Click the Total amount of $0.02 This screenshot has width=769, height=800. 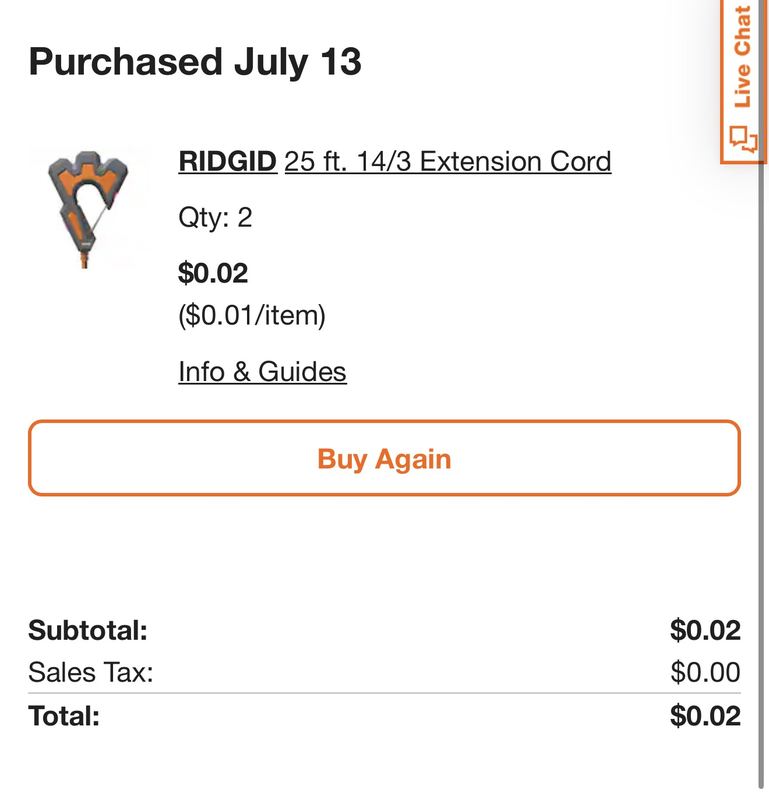click(x=705, y=715)
